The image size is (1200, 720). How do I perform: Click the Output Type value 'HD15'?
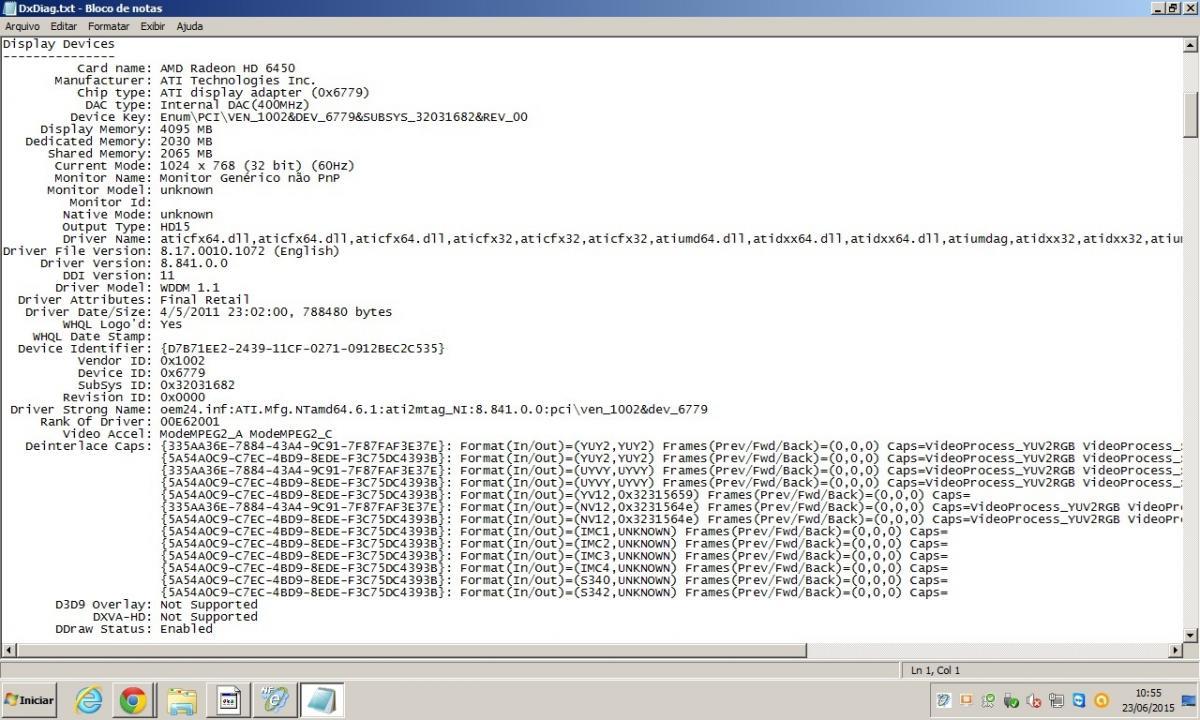(x=175, y=226)
